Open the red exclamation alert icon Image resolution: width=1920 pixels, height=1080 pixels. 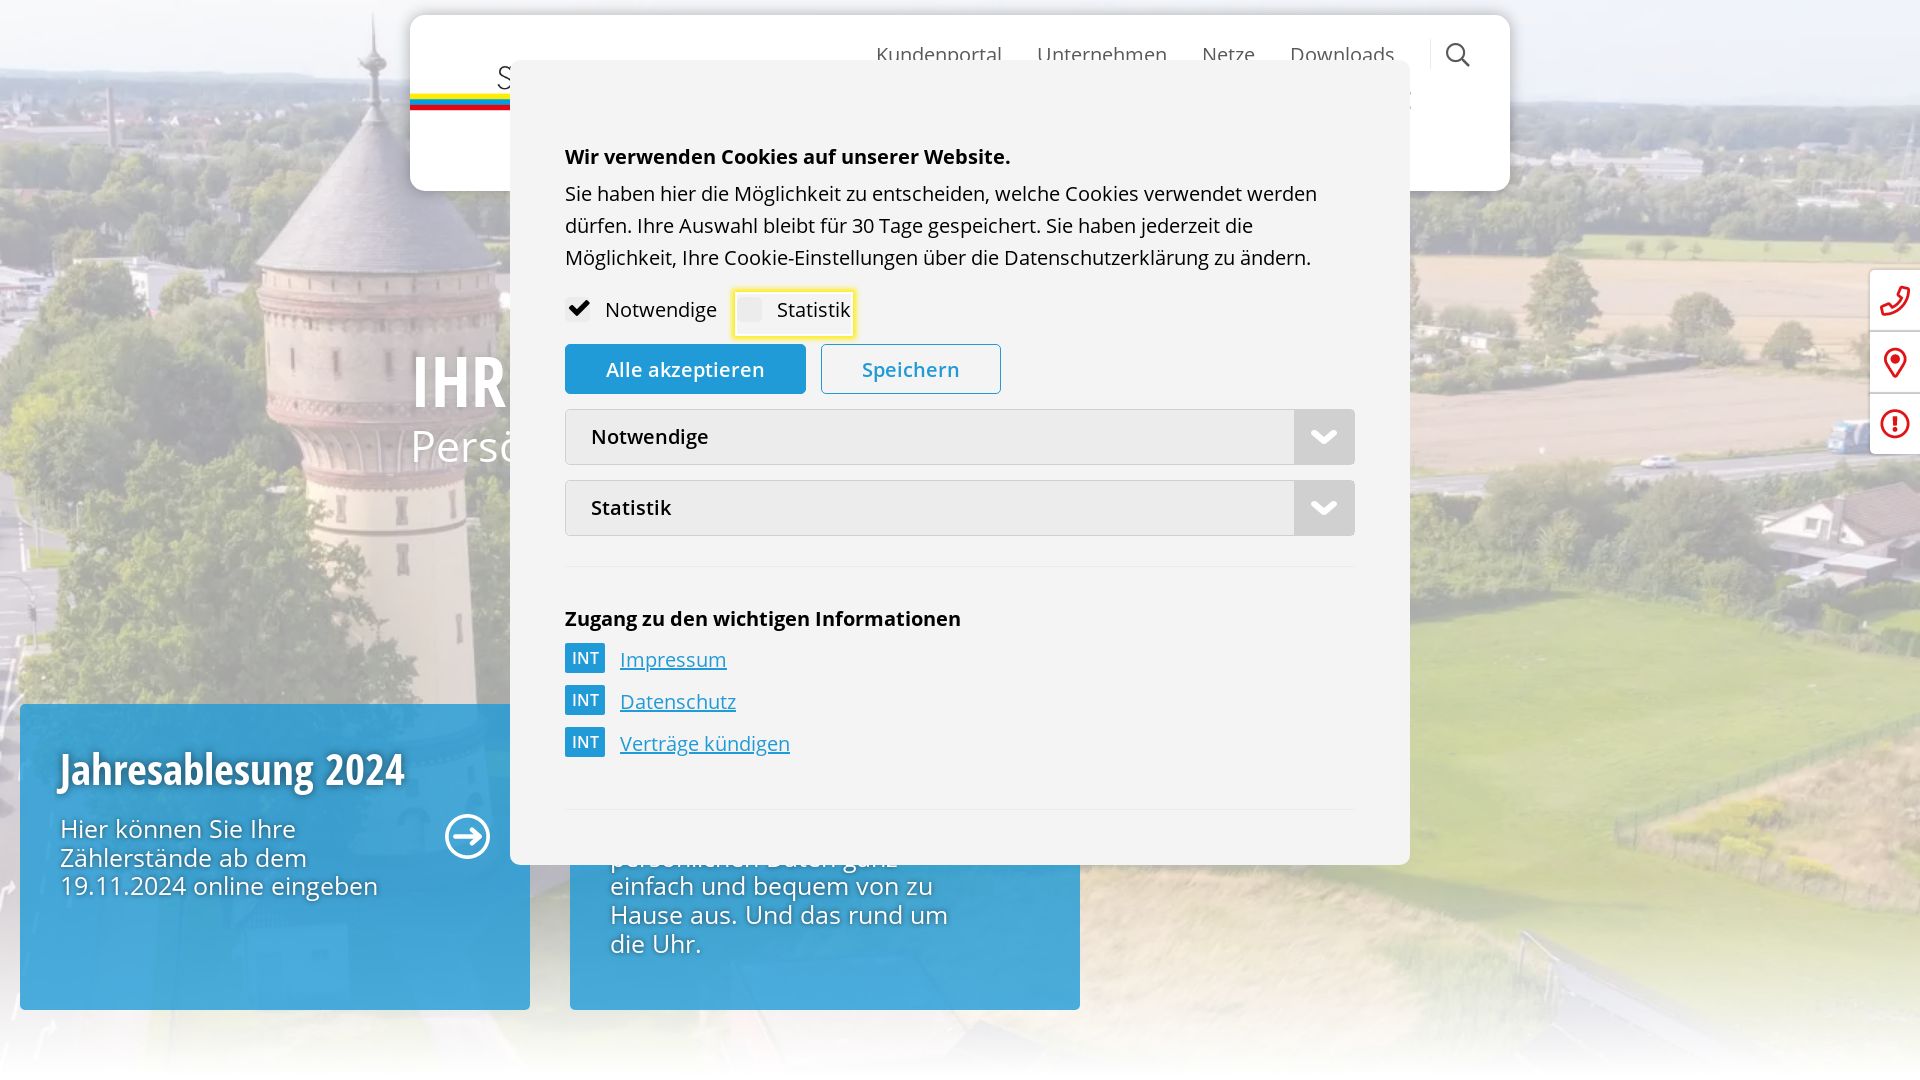click(x=1895, y=424)
